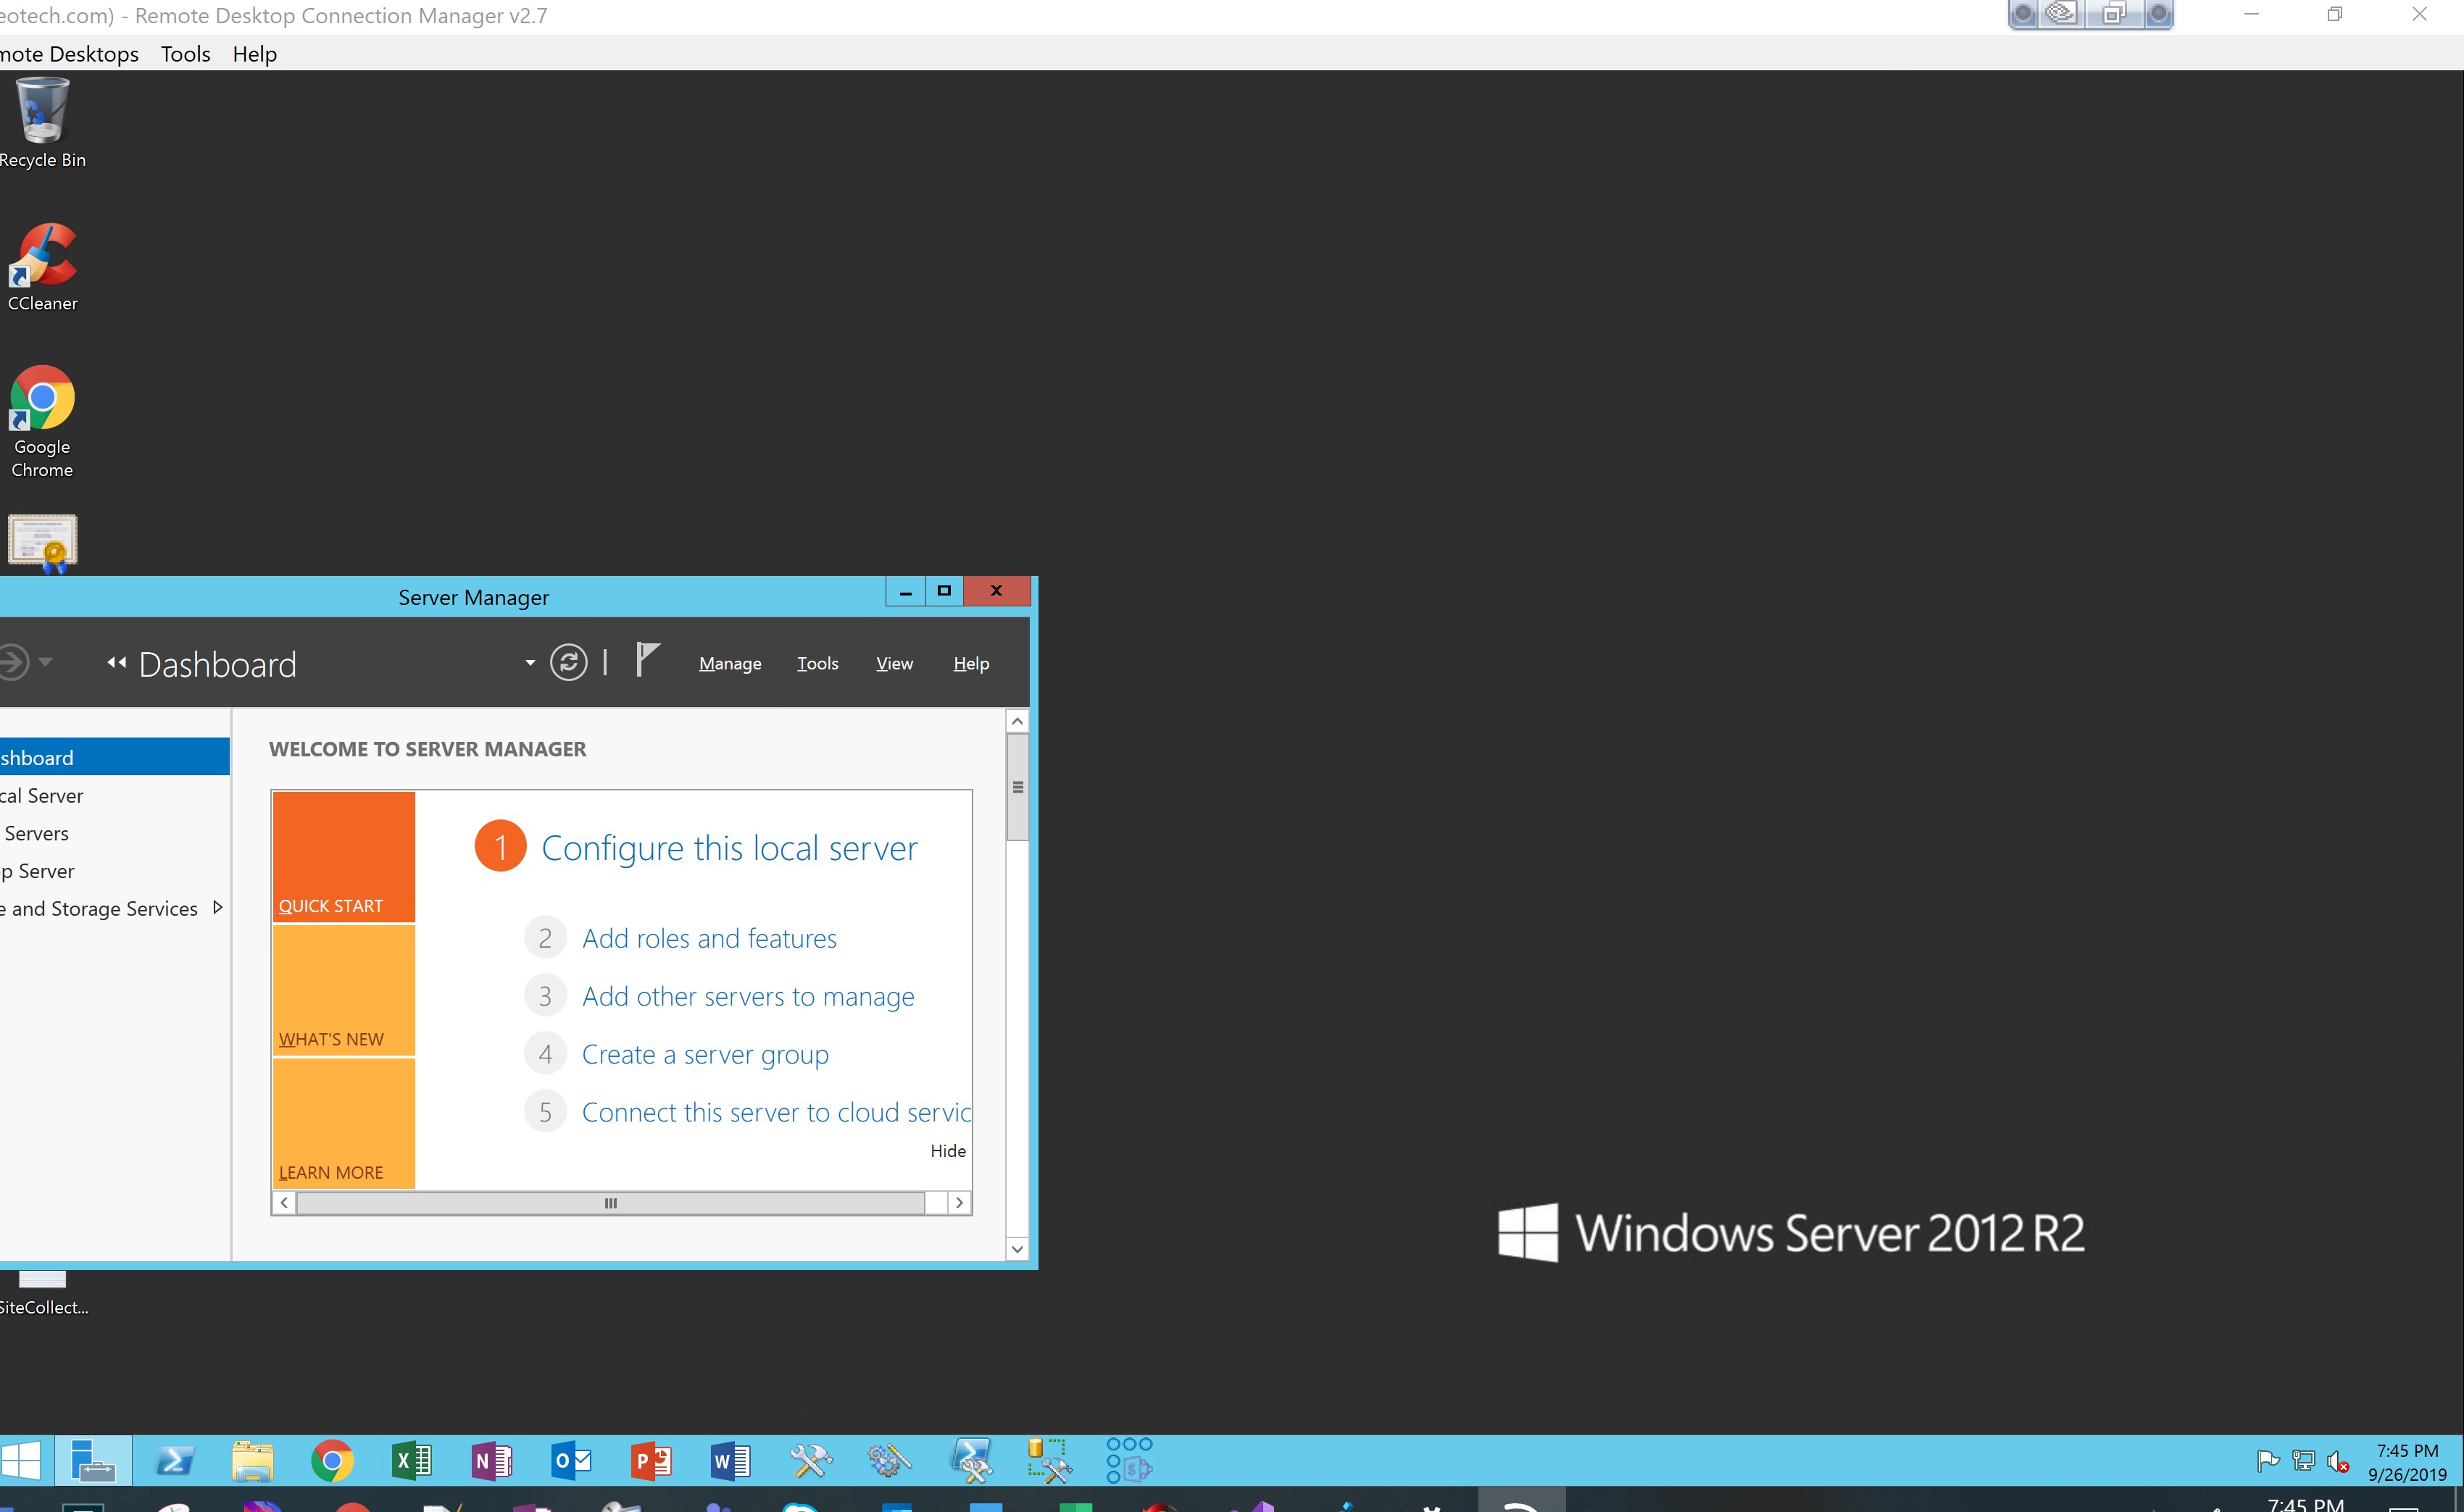This screenshot has width=2464, height=1512.
Task: Click the right dot button on the RDCMan connection bar
Action: pyautogui.click(x=2159, y=14)
